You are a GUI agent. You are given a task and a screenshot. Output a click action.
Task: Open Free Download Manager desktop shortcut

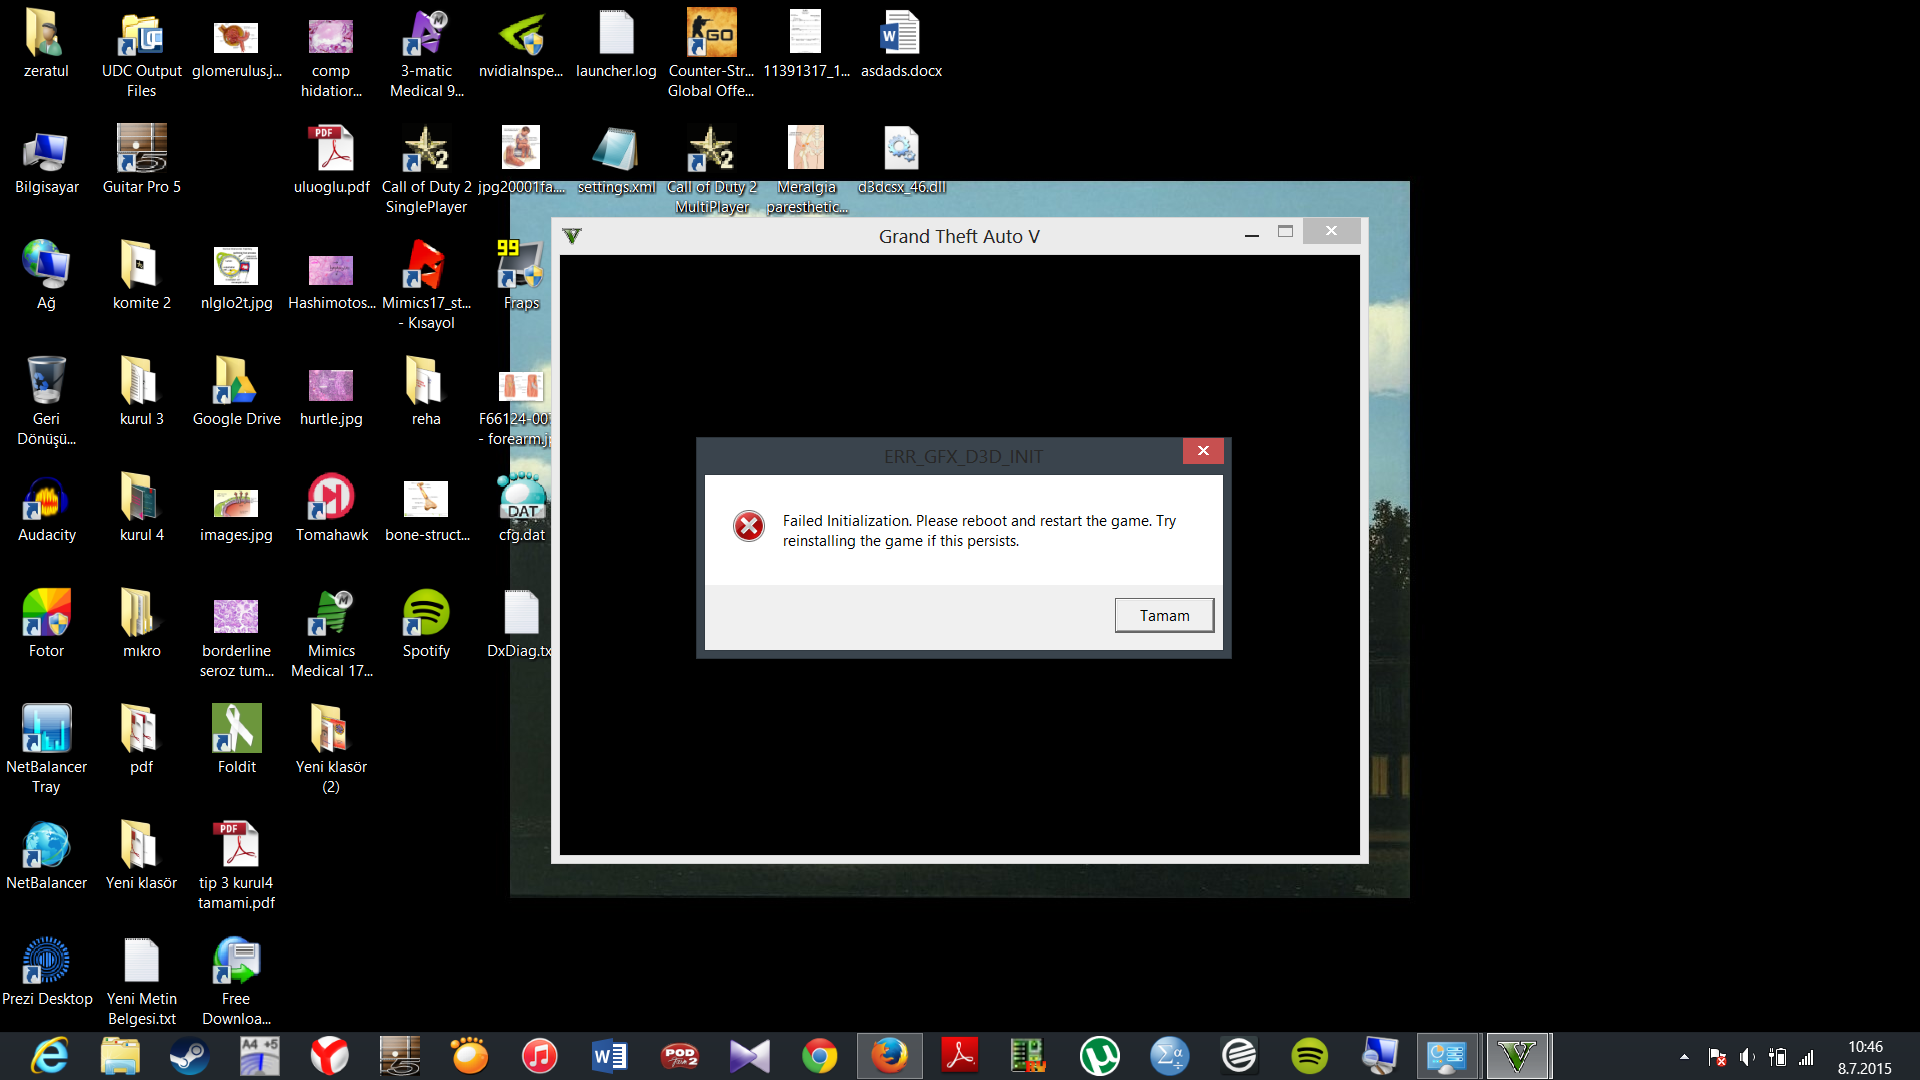click(236, 982)
